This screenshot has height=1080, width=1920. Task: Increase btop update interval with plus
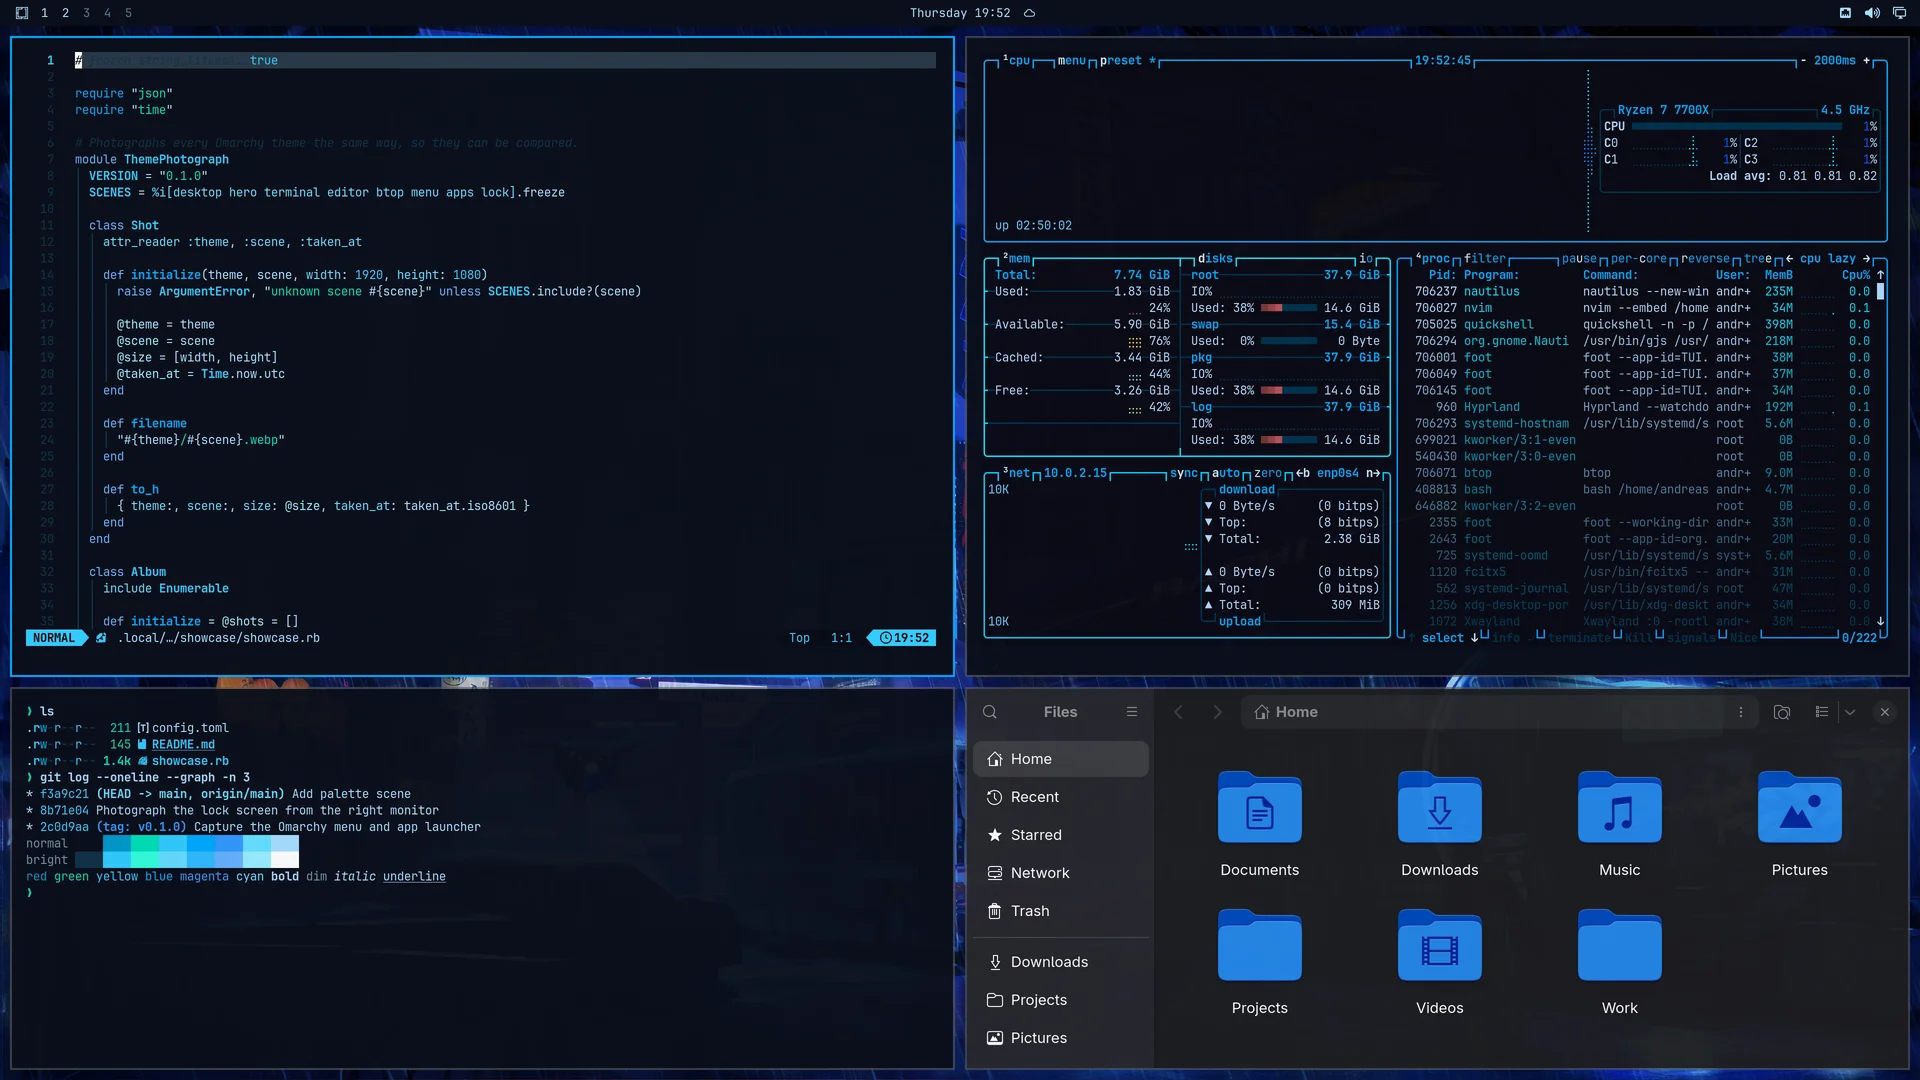coord(1866,61)
